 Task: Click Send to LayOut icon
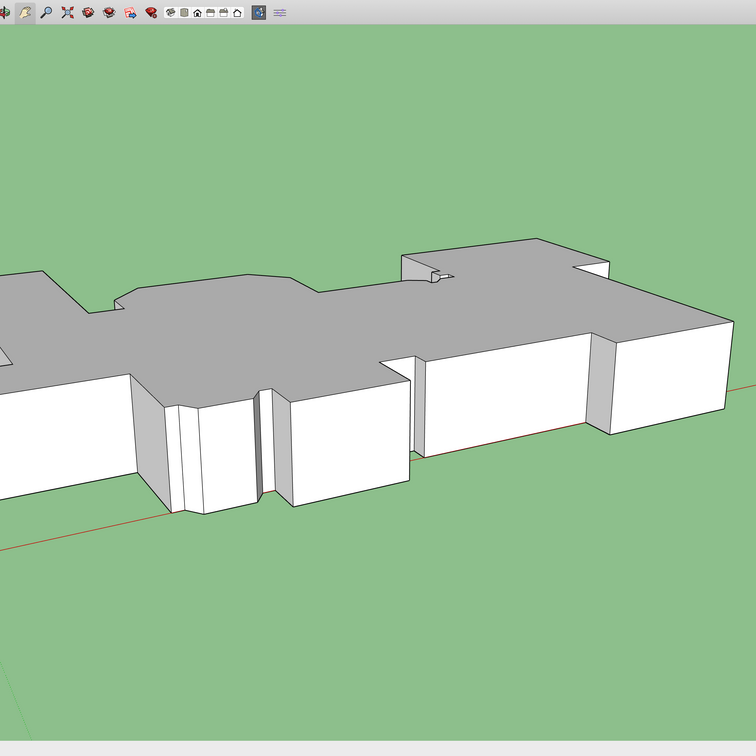(130, 13)
